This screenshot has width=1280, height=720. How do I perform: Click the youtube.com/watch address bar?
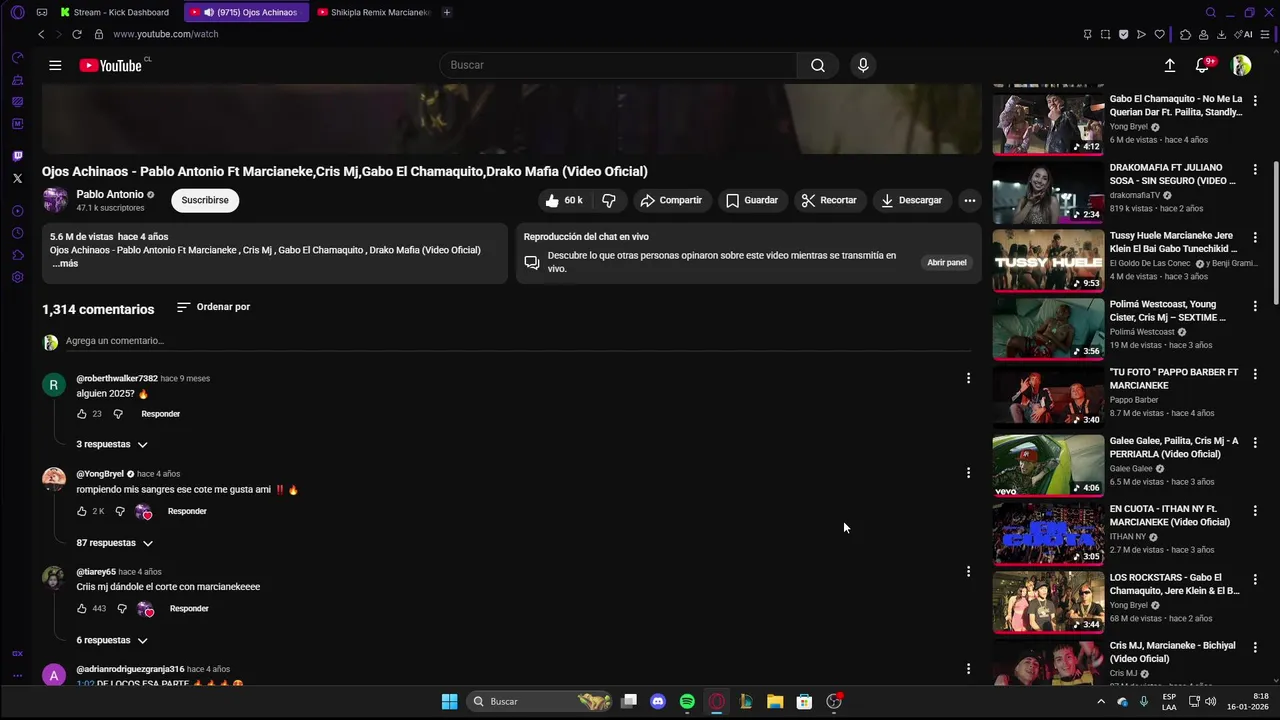[165, 34]
